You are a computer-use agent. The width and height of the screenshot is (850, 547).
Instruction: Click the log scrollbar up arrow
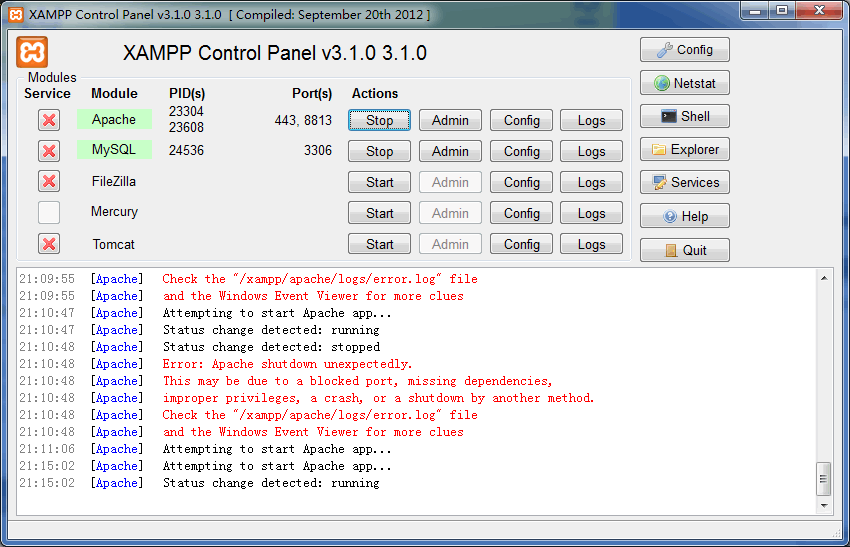[824, 278]
